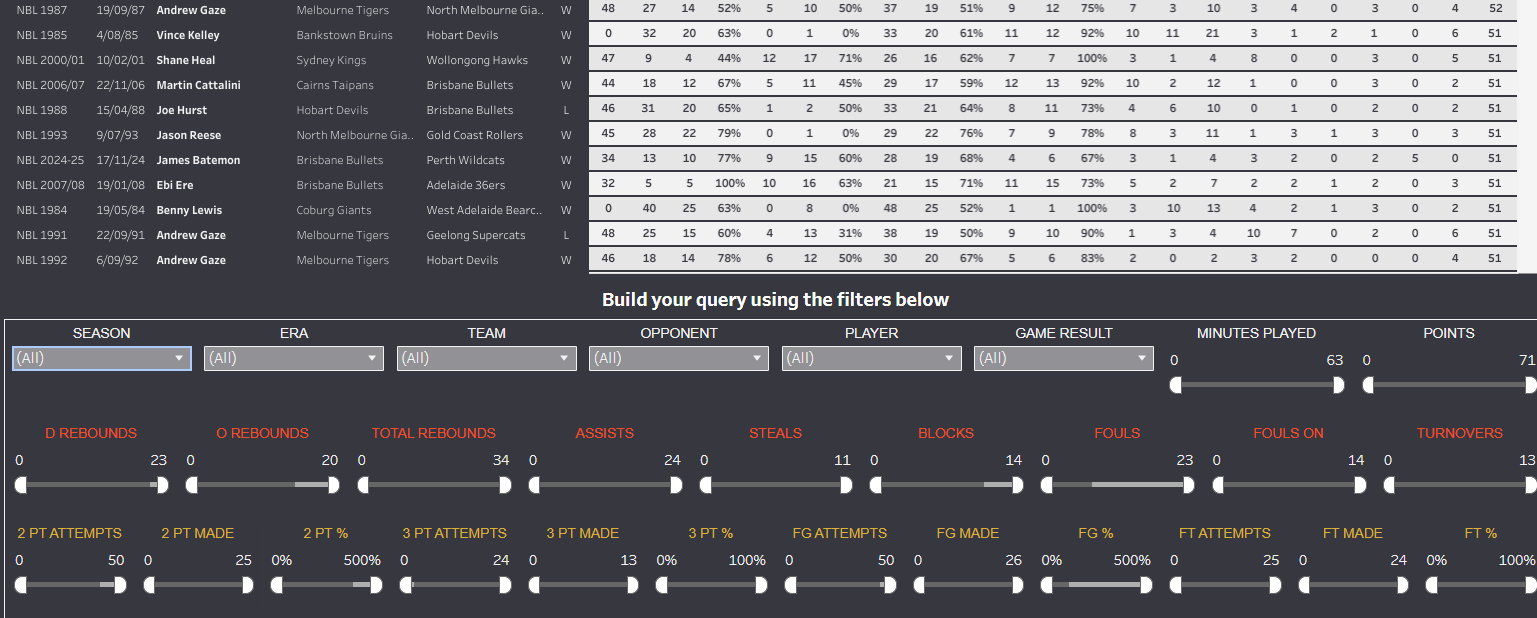This screenshot has height=618, width=1537.
Task: Click the D REBOUNDS slider maximum handle
Action: 162,485
